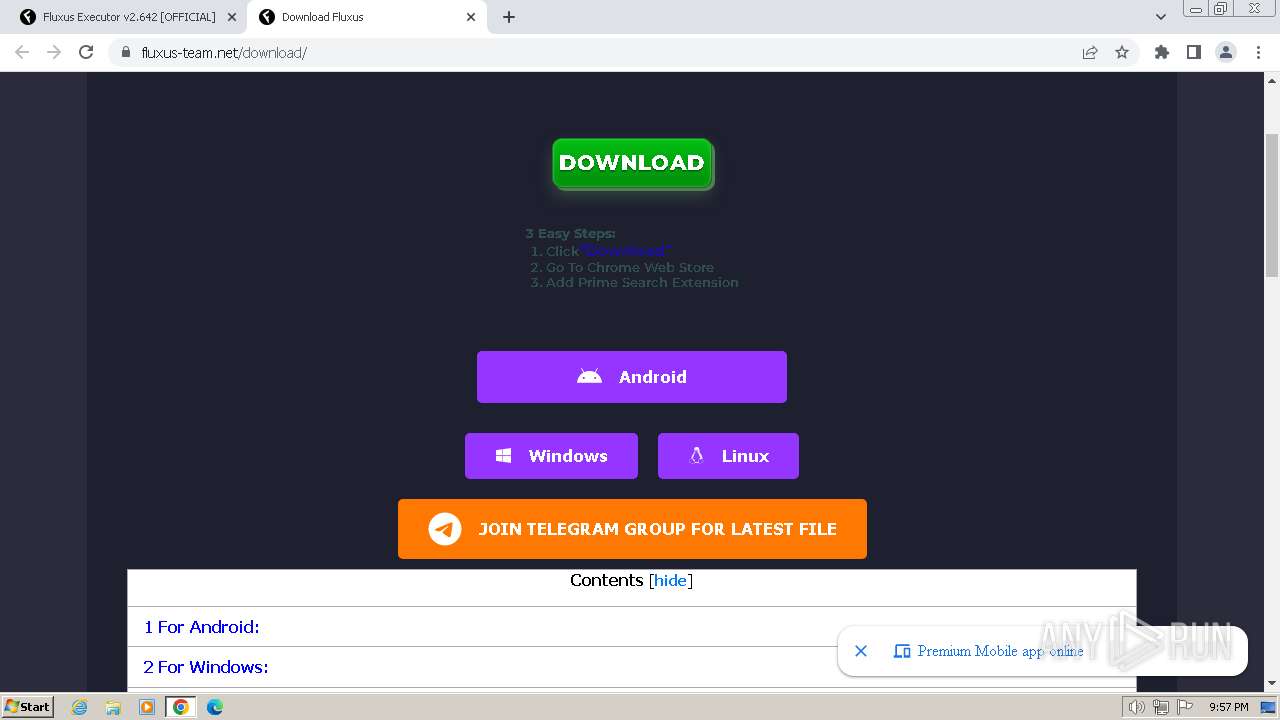This screenshot has height=720, width=1280.
Task: Open media player taskbar icon
Action: click(147, 707)
